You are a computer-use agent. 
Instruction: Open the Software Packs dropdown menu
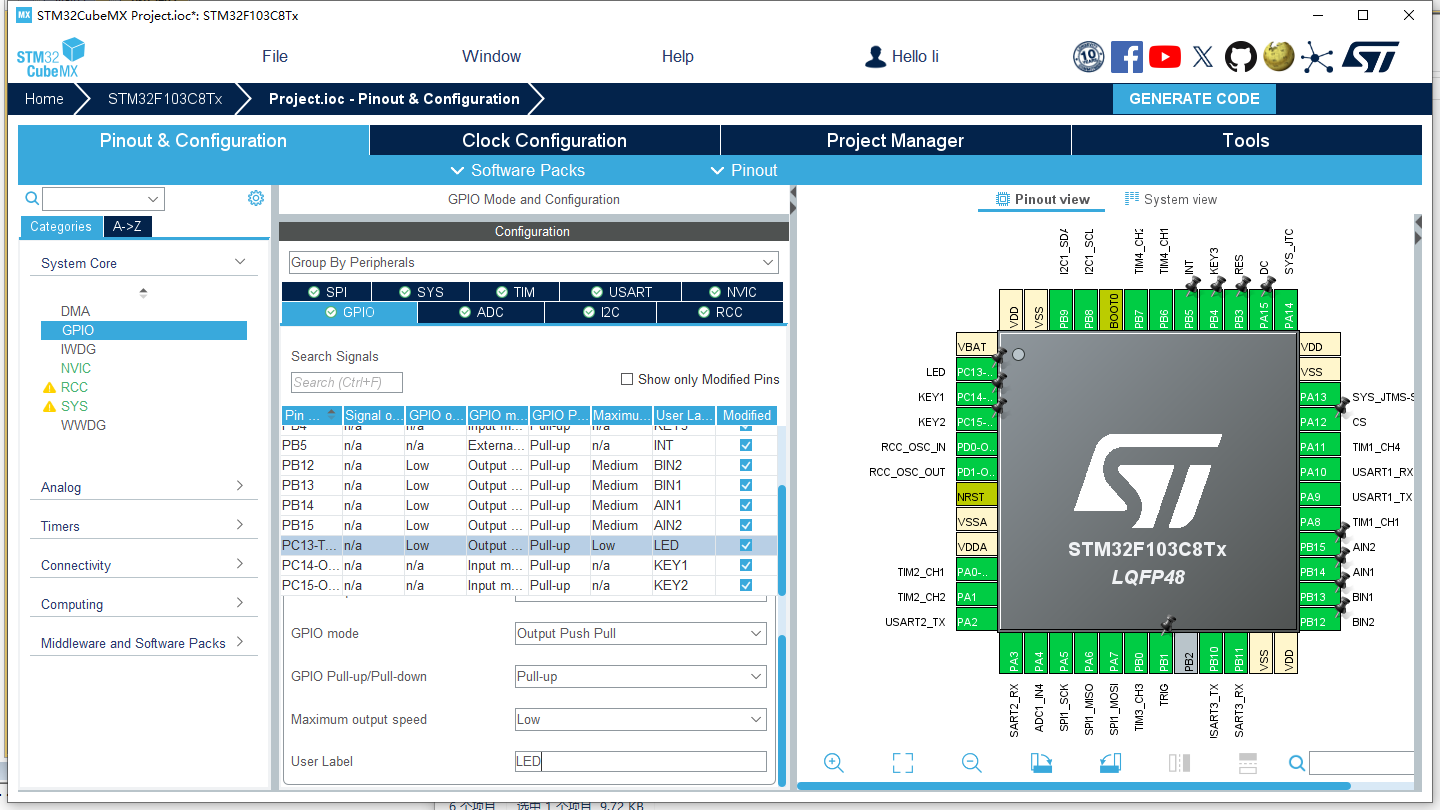518,170
